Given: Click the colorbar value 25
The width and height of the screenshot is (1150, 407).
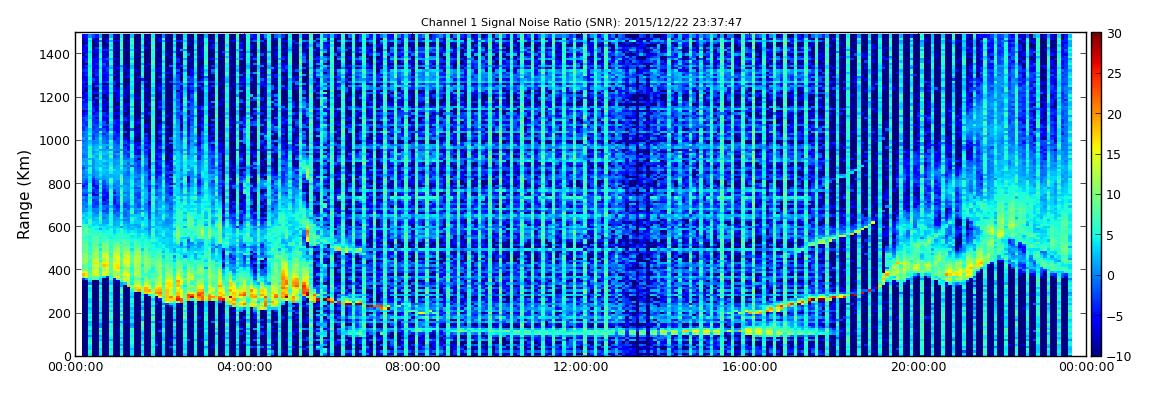Looking at the screenshot, I should pyautogui.click(x=1115, y=74).
